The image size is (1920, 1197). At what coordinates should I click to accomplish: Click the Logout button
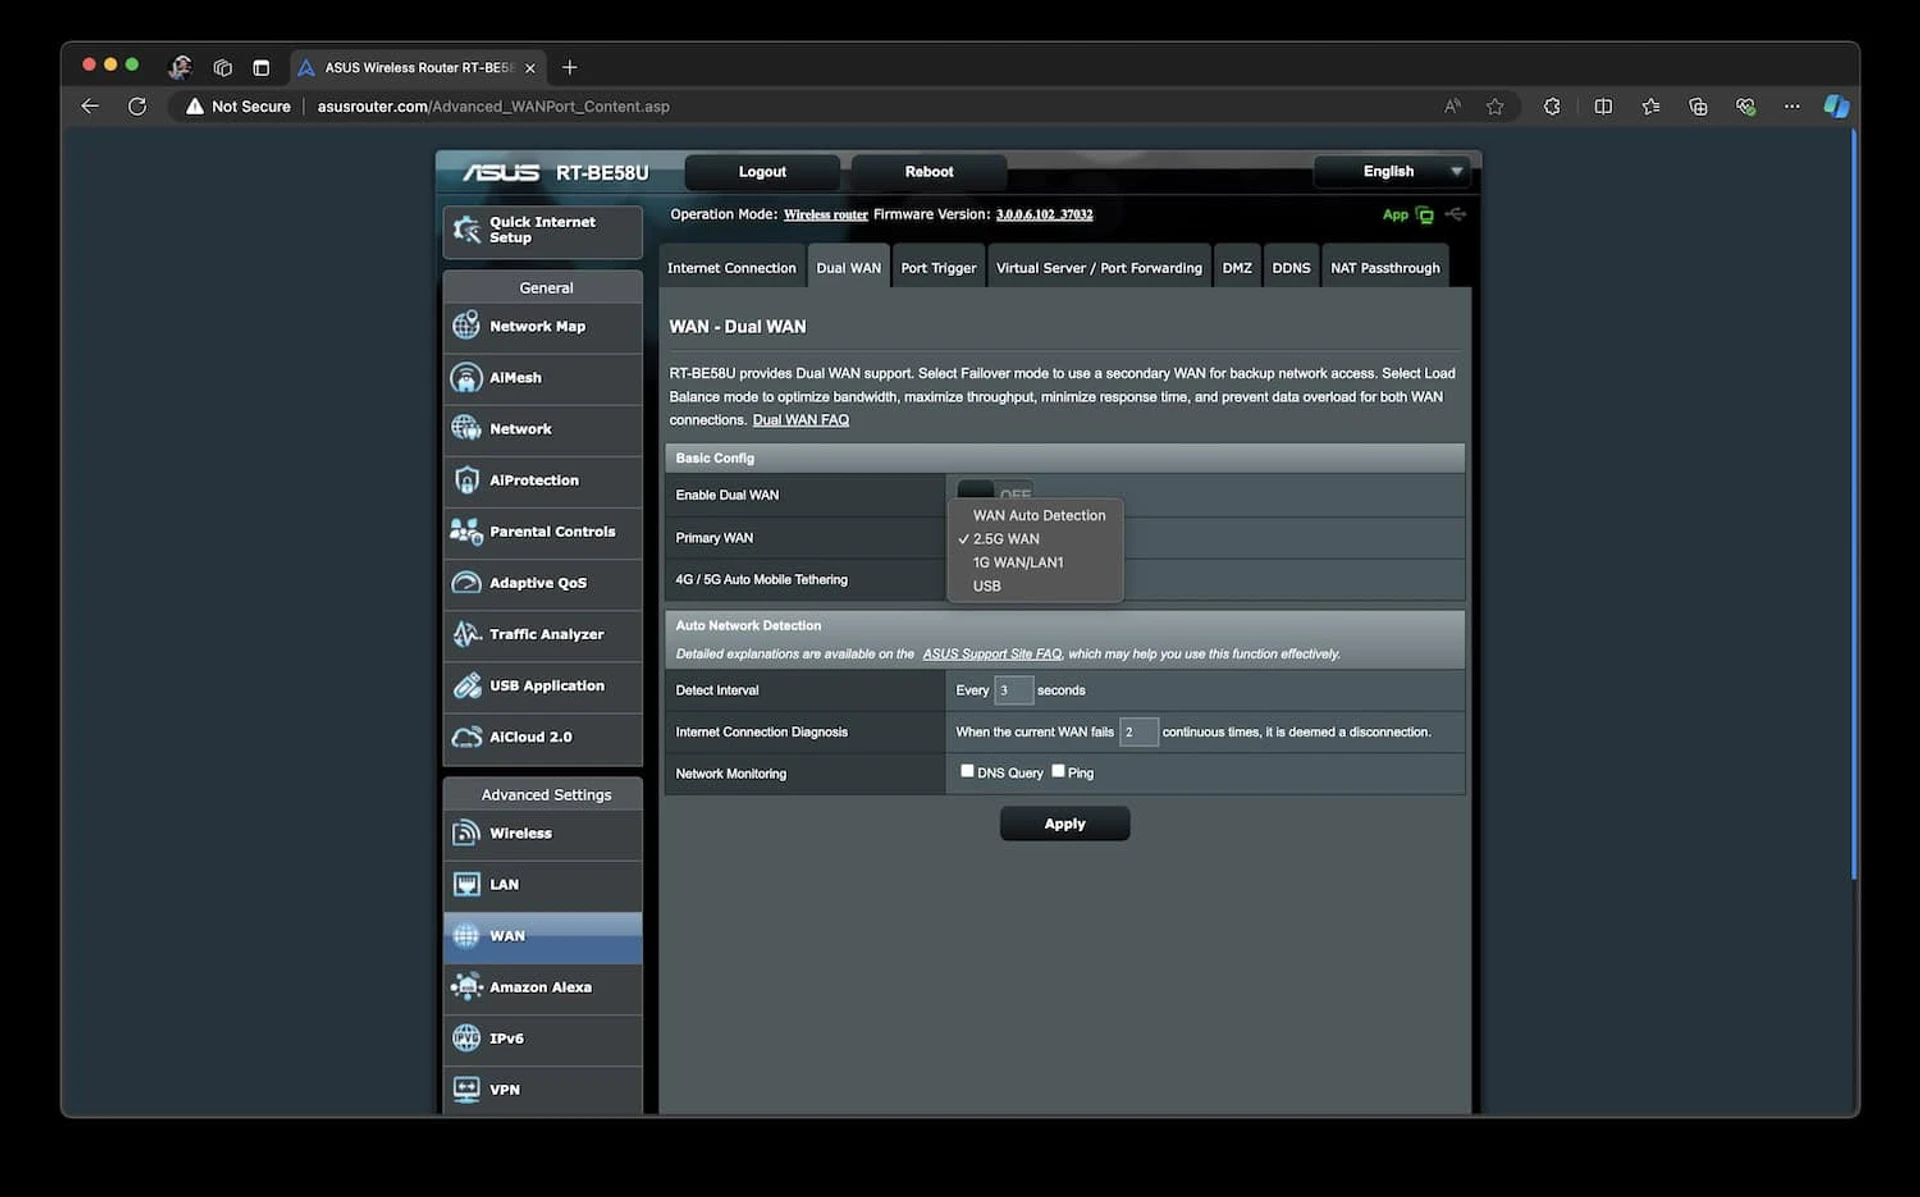click(762, 171)
